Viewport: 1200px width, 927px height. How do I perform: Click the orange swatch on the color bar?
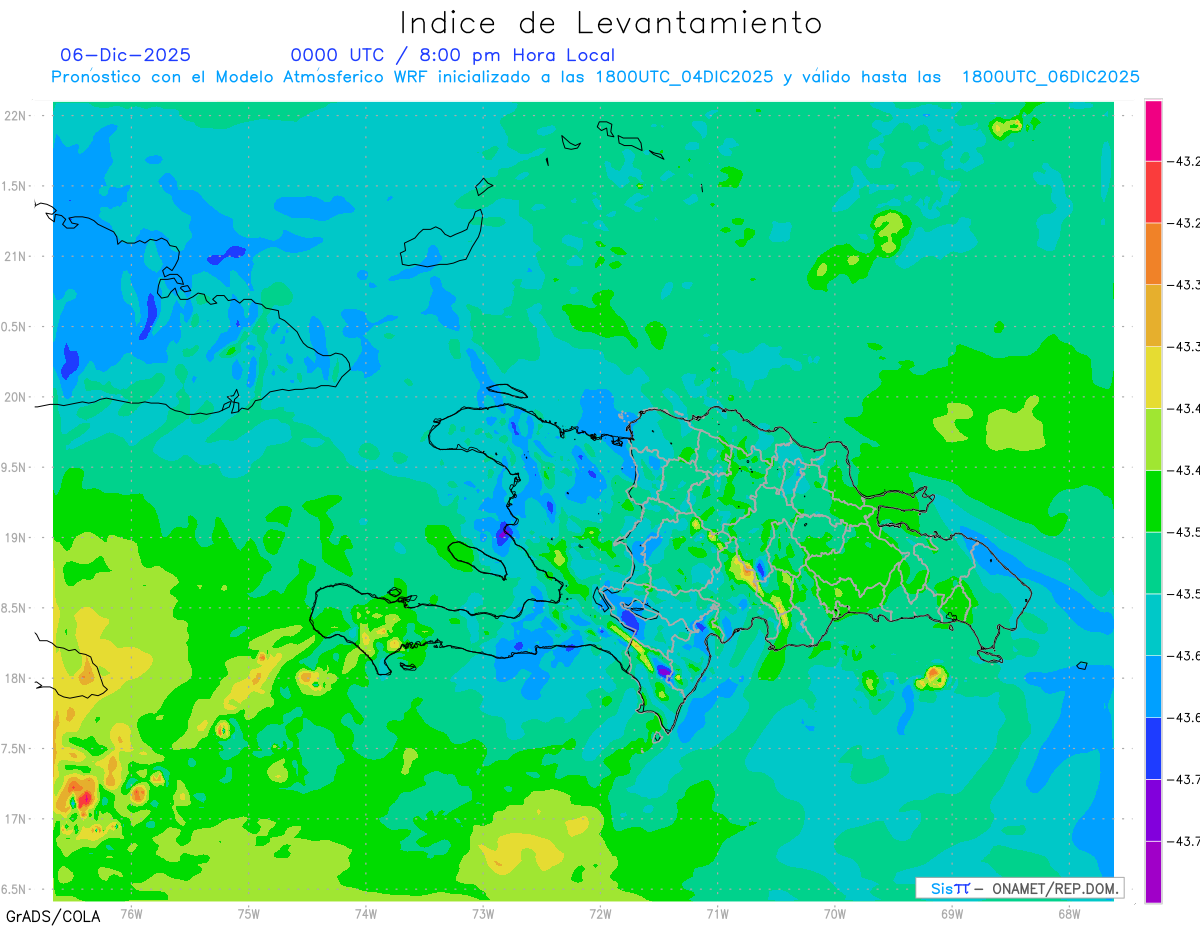point(1153,254)
